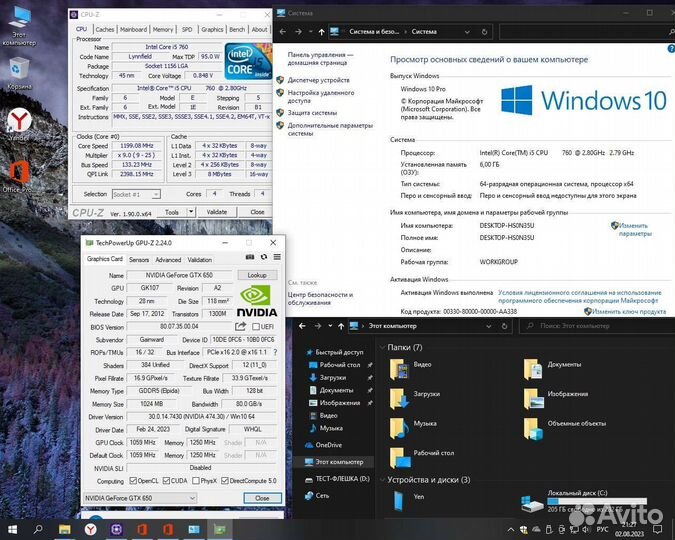
Task: Open the Windows Start menu
Action: (12, 529)
